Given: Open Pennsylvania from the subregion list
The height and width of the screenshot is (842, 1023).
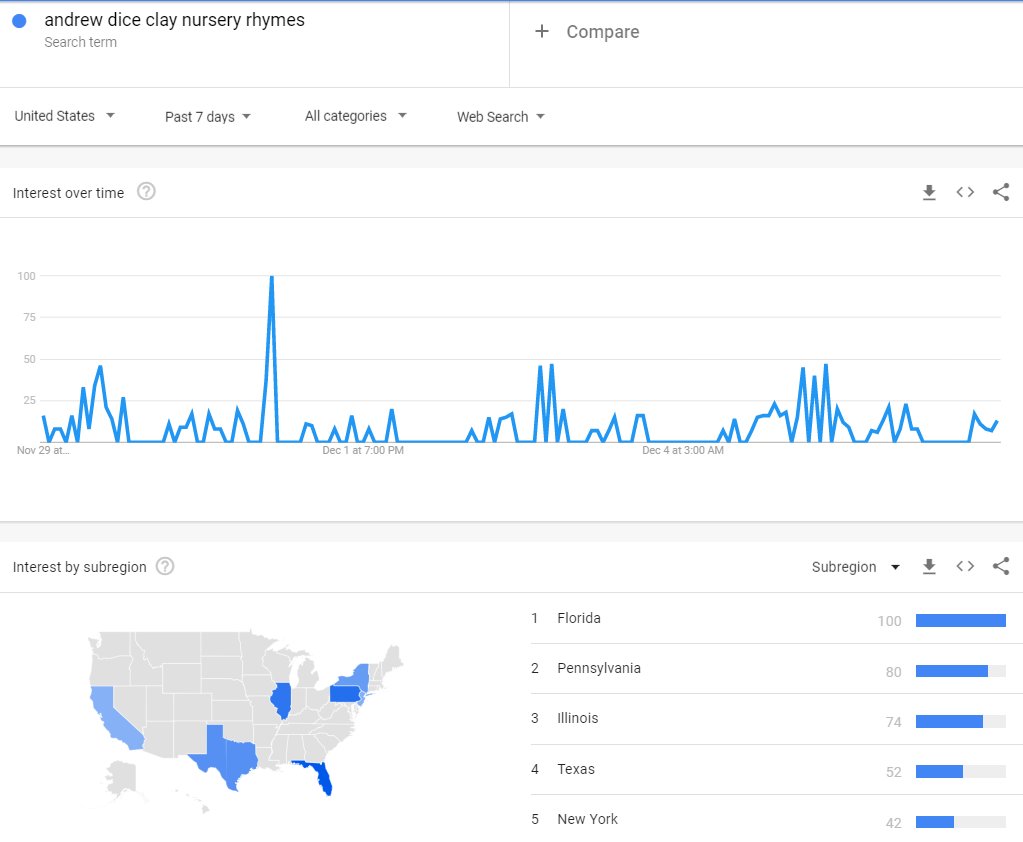Looking at the screenshot, I should click(599, 668).
